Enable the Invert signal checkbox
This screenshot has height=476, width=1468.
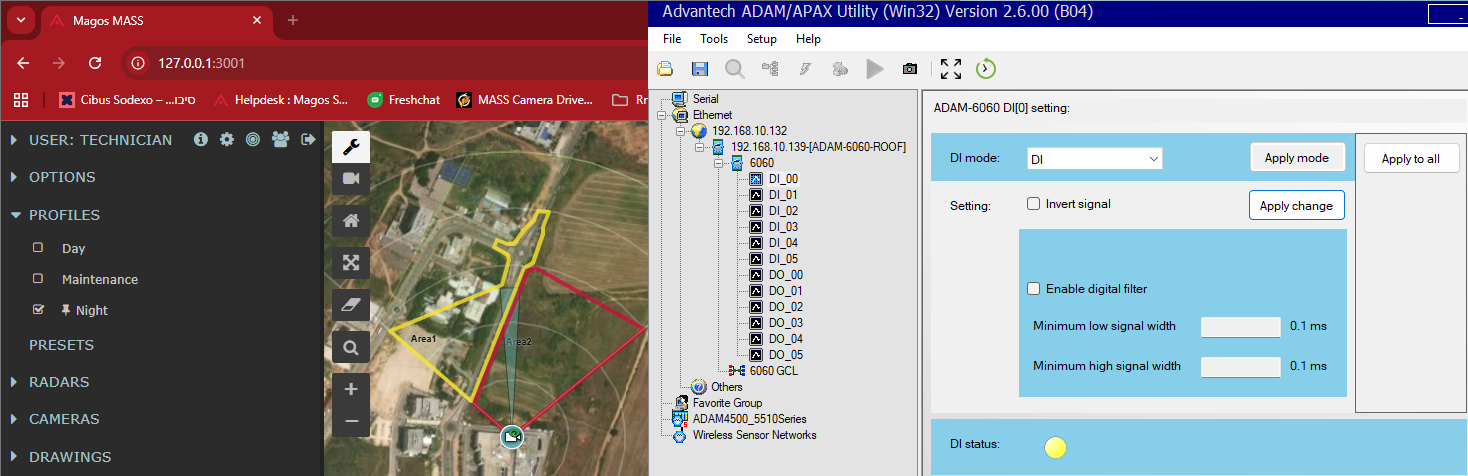coord(1034,204)
